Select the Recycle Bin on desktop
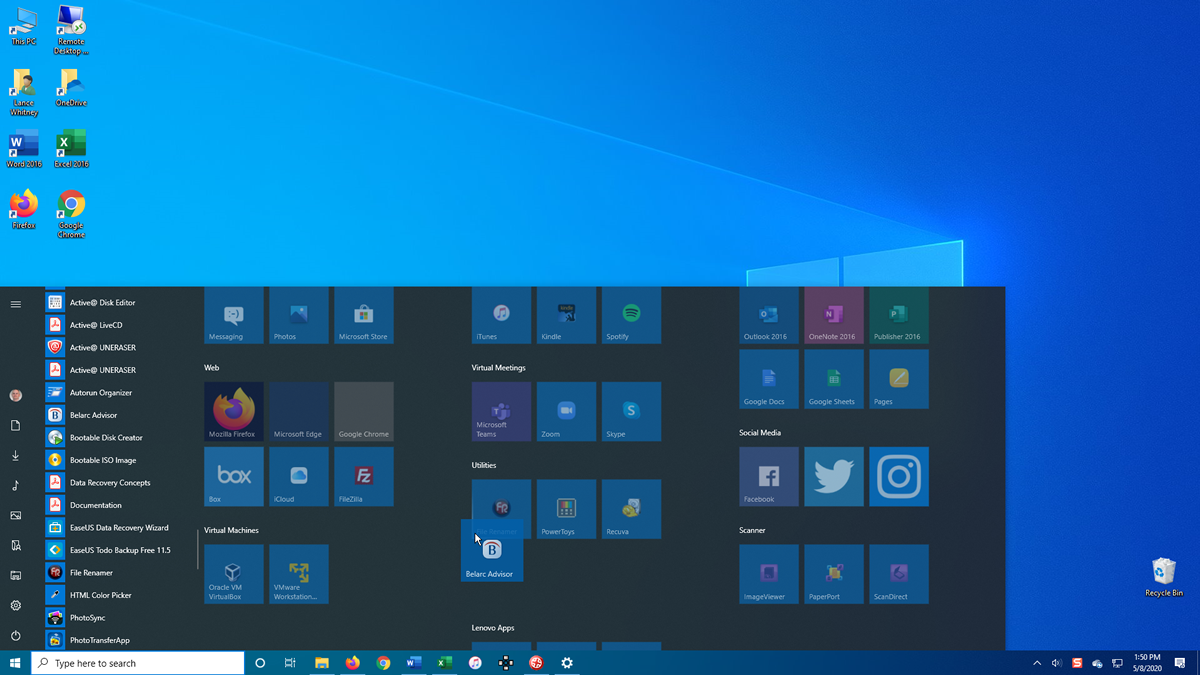 click(1164, 577)
